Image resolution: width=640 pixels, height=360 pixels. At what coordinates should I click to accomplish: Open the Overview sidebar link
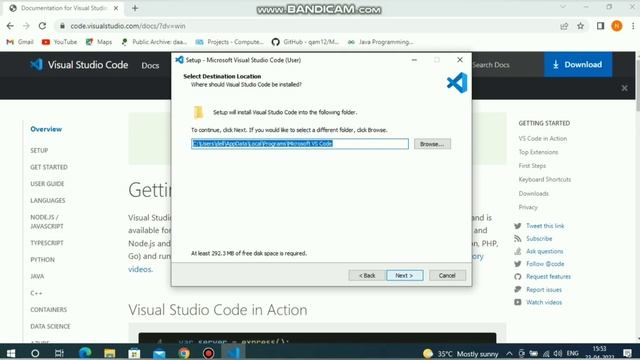pos(46,129)
